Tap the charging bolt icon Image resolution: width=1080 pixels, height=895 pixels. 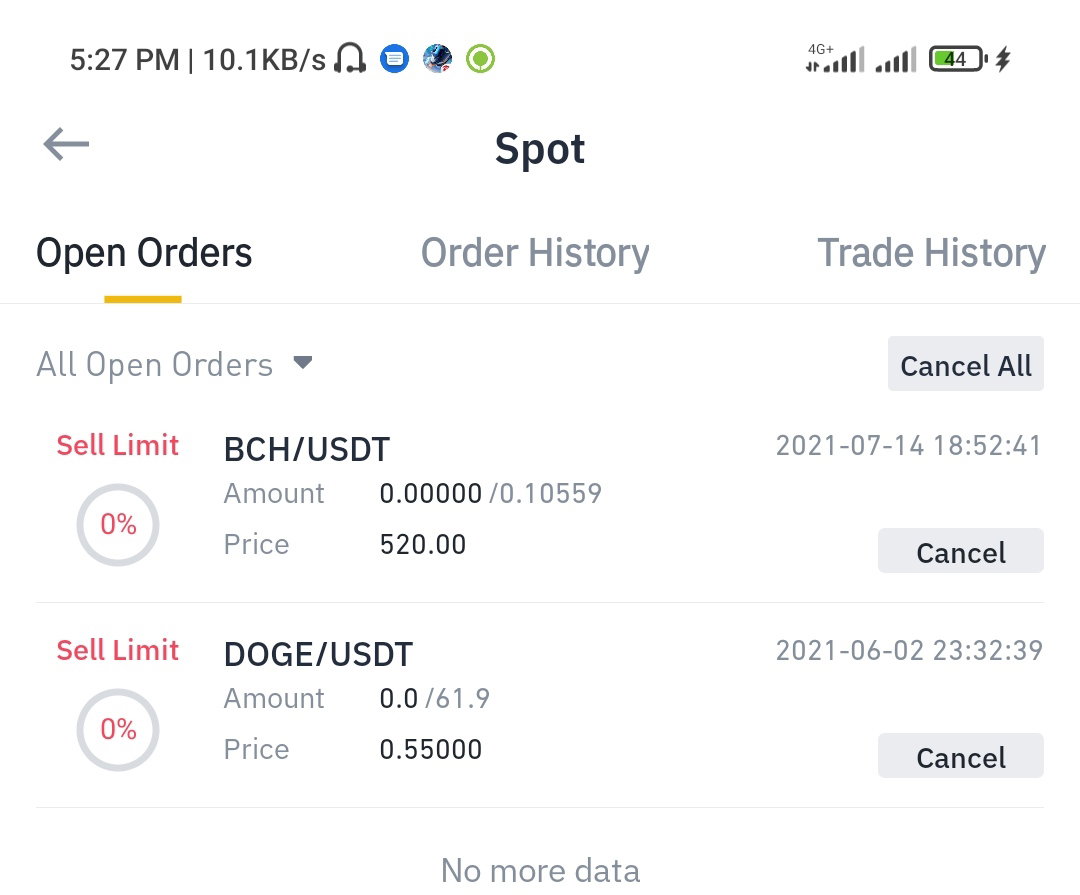click(x=1003, y=59)
